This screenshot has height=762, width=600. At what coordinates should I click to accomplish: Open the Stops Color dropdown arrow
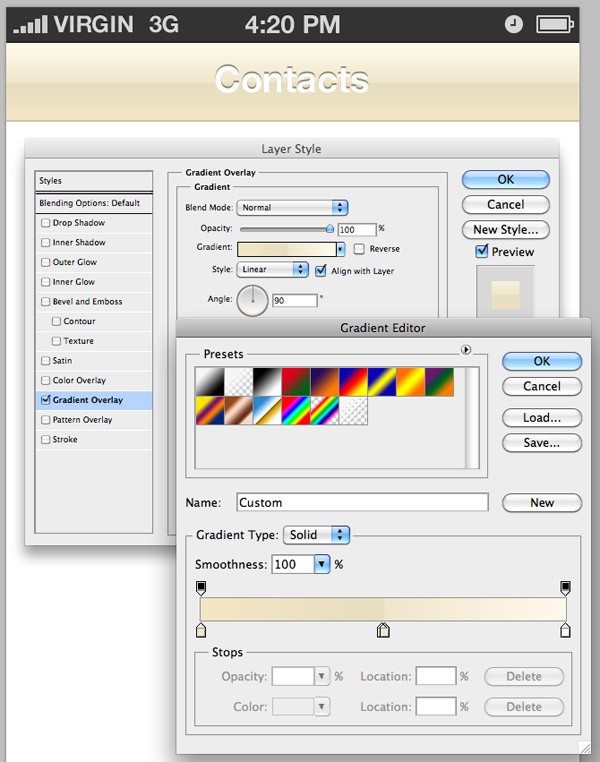(x=322, y=707)
